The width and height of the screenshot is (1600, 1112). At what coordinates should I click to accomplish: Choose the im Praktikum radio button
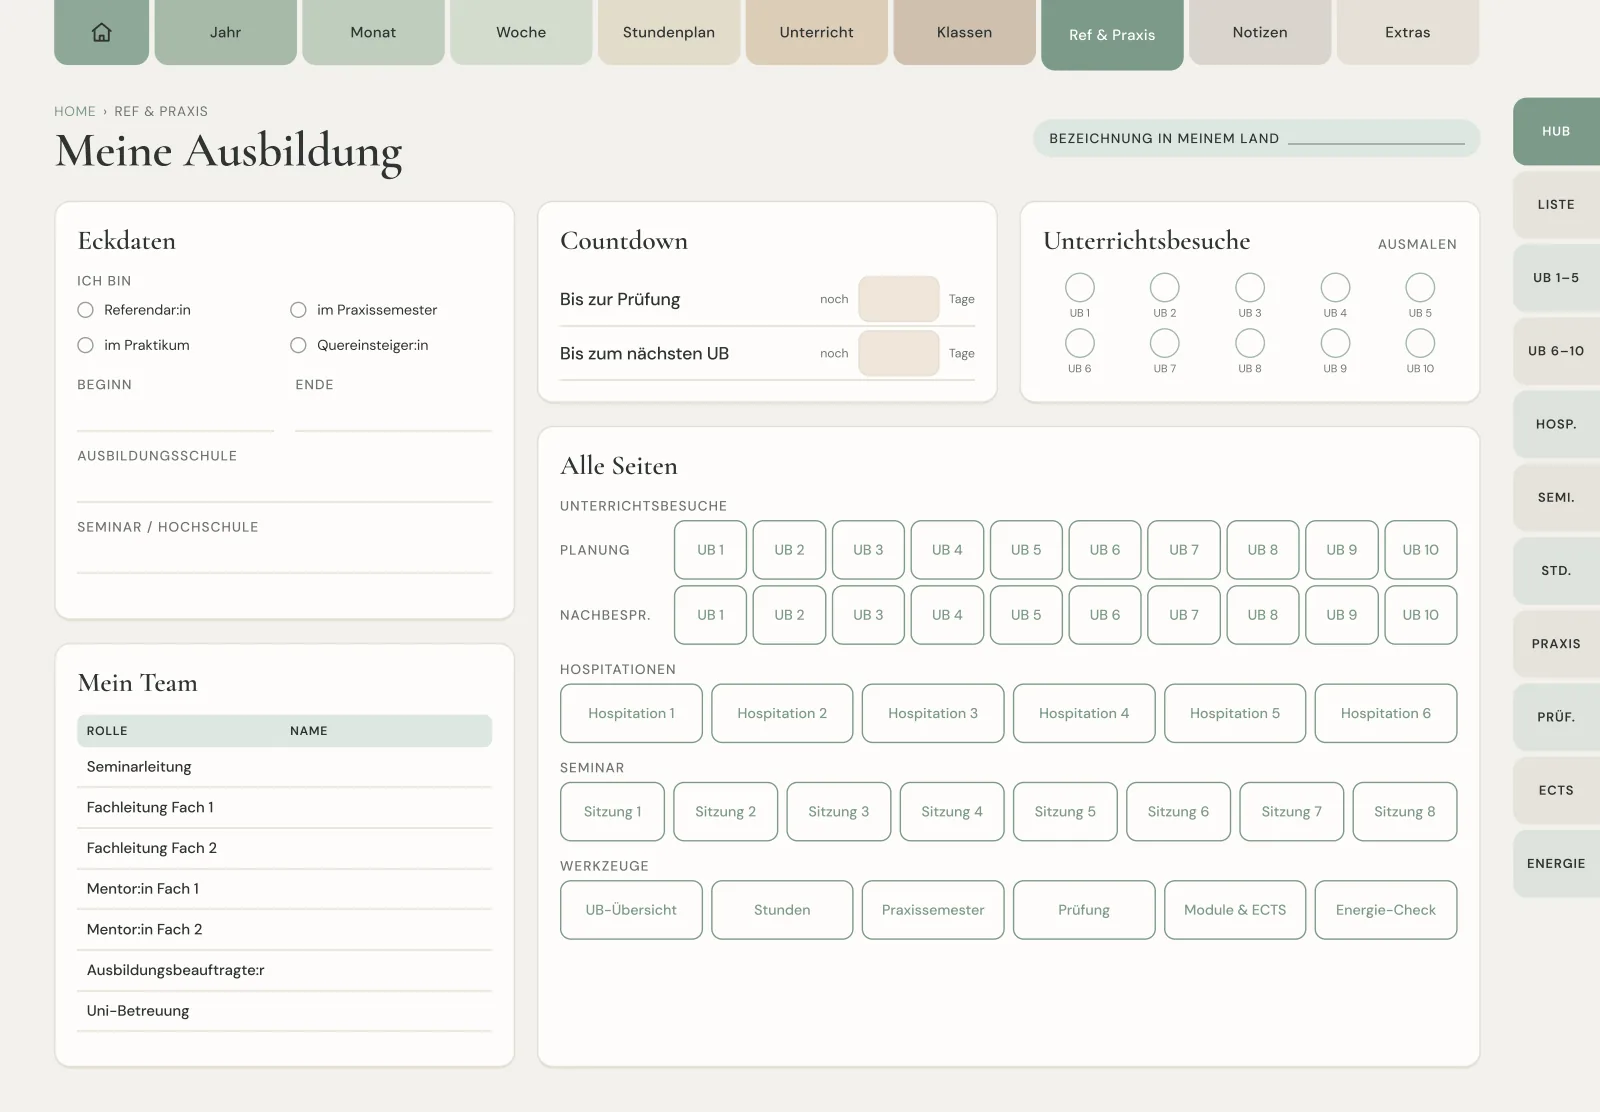pyautogui.click(x=86, y=345)
